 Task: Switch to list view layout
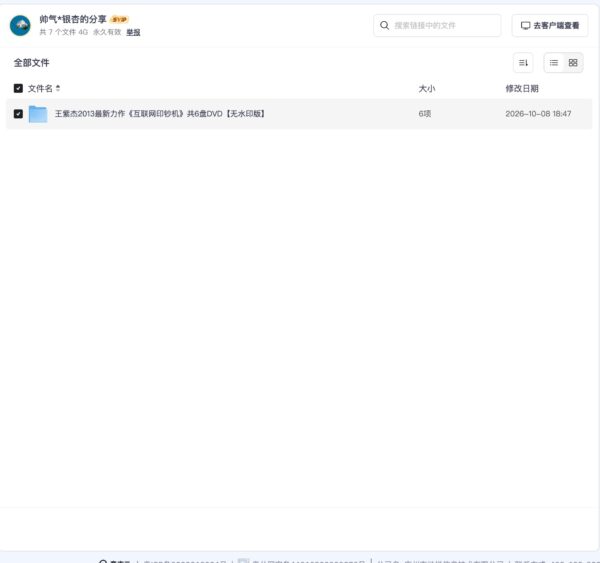[554, 63]
